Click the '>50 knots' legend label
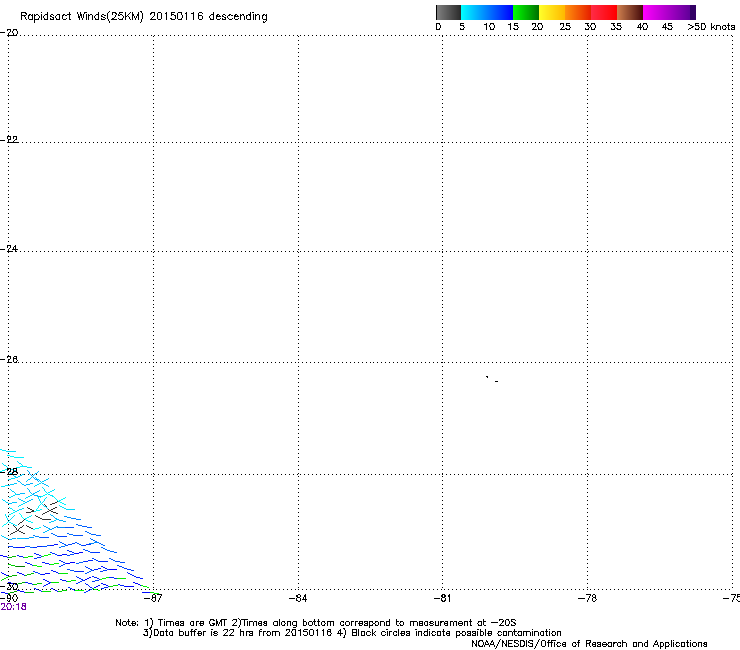Image resolution: width=740 pixels, height=650 pixels. 711,27
